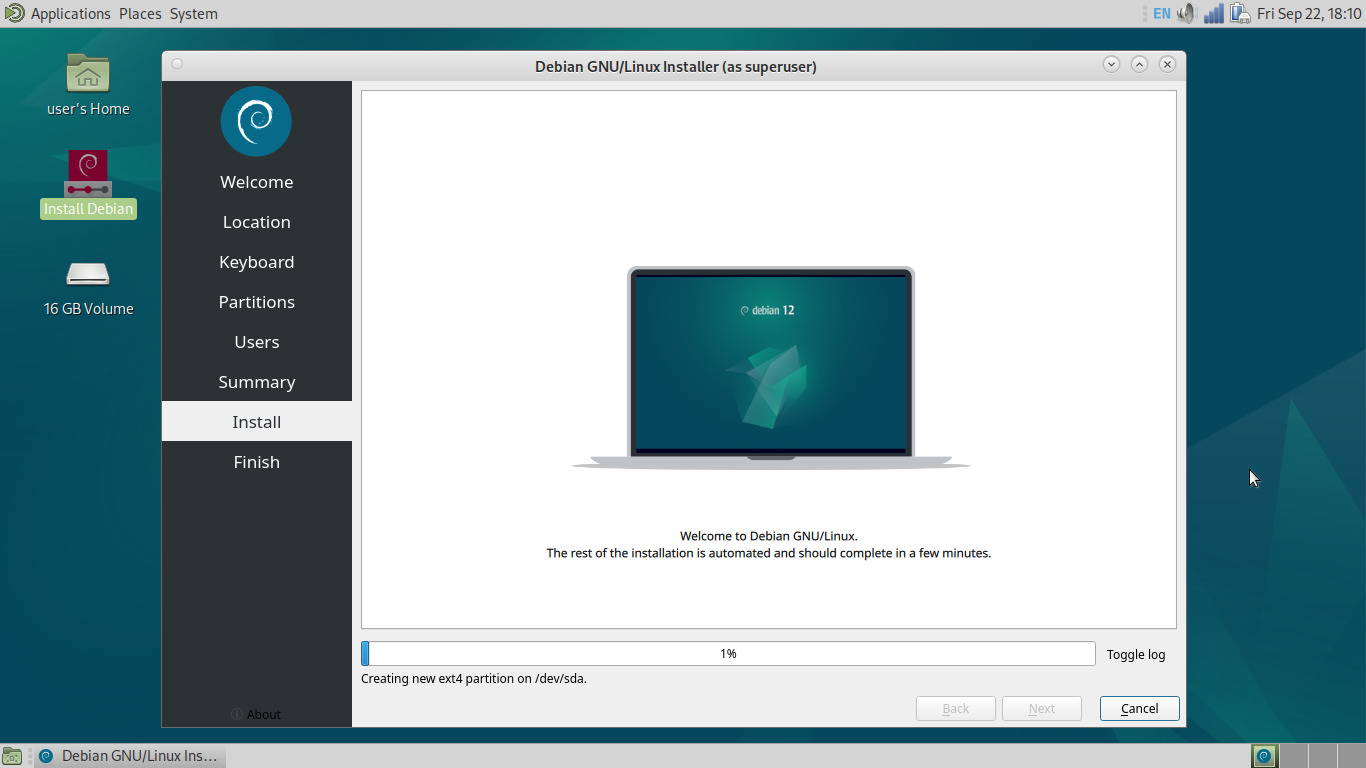1366x768 pixels.
Task: Click 'Welcome to Debian GNU/Linux.' text
Action: point(769,536)
